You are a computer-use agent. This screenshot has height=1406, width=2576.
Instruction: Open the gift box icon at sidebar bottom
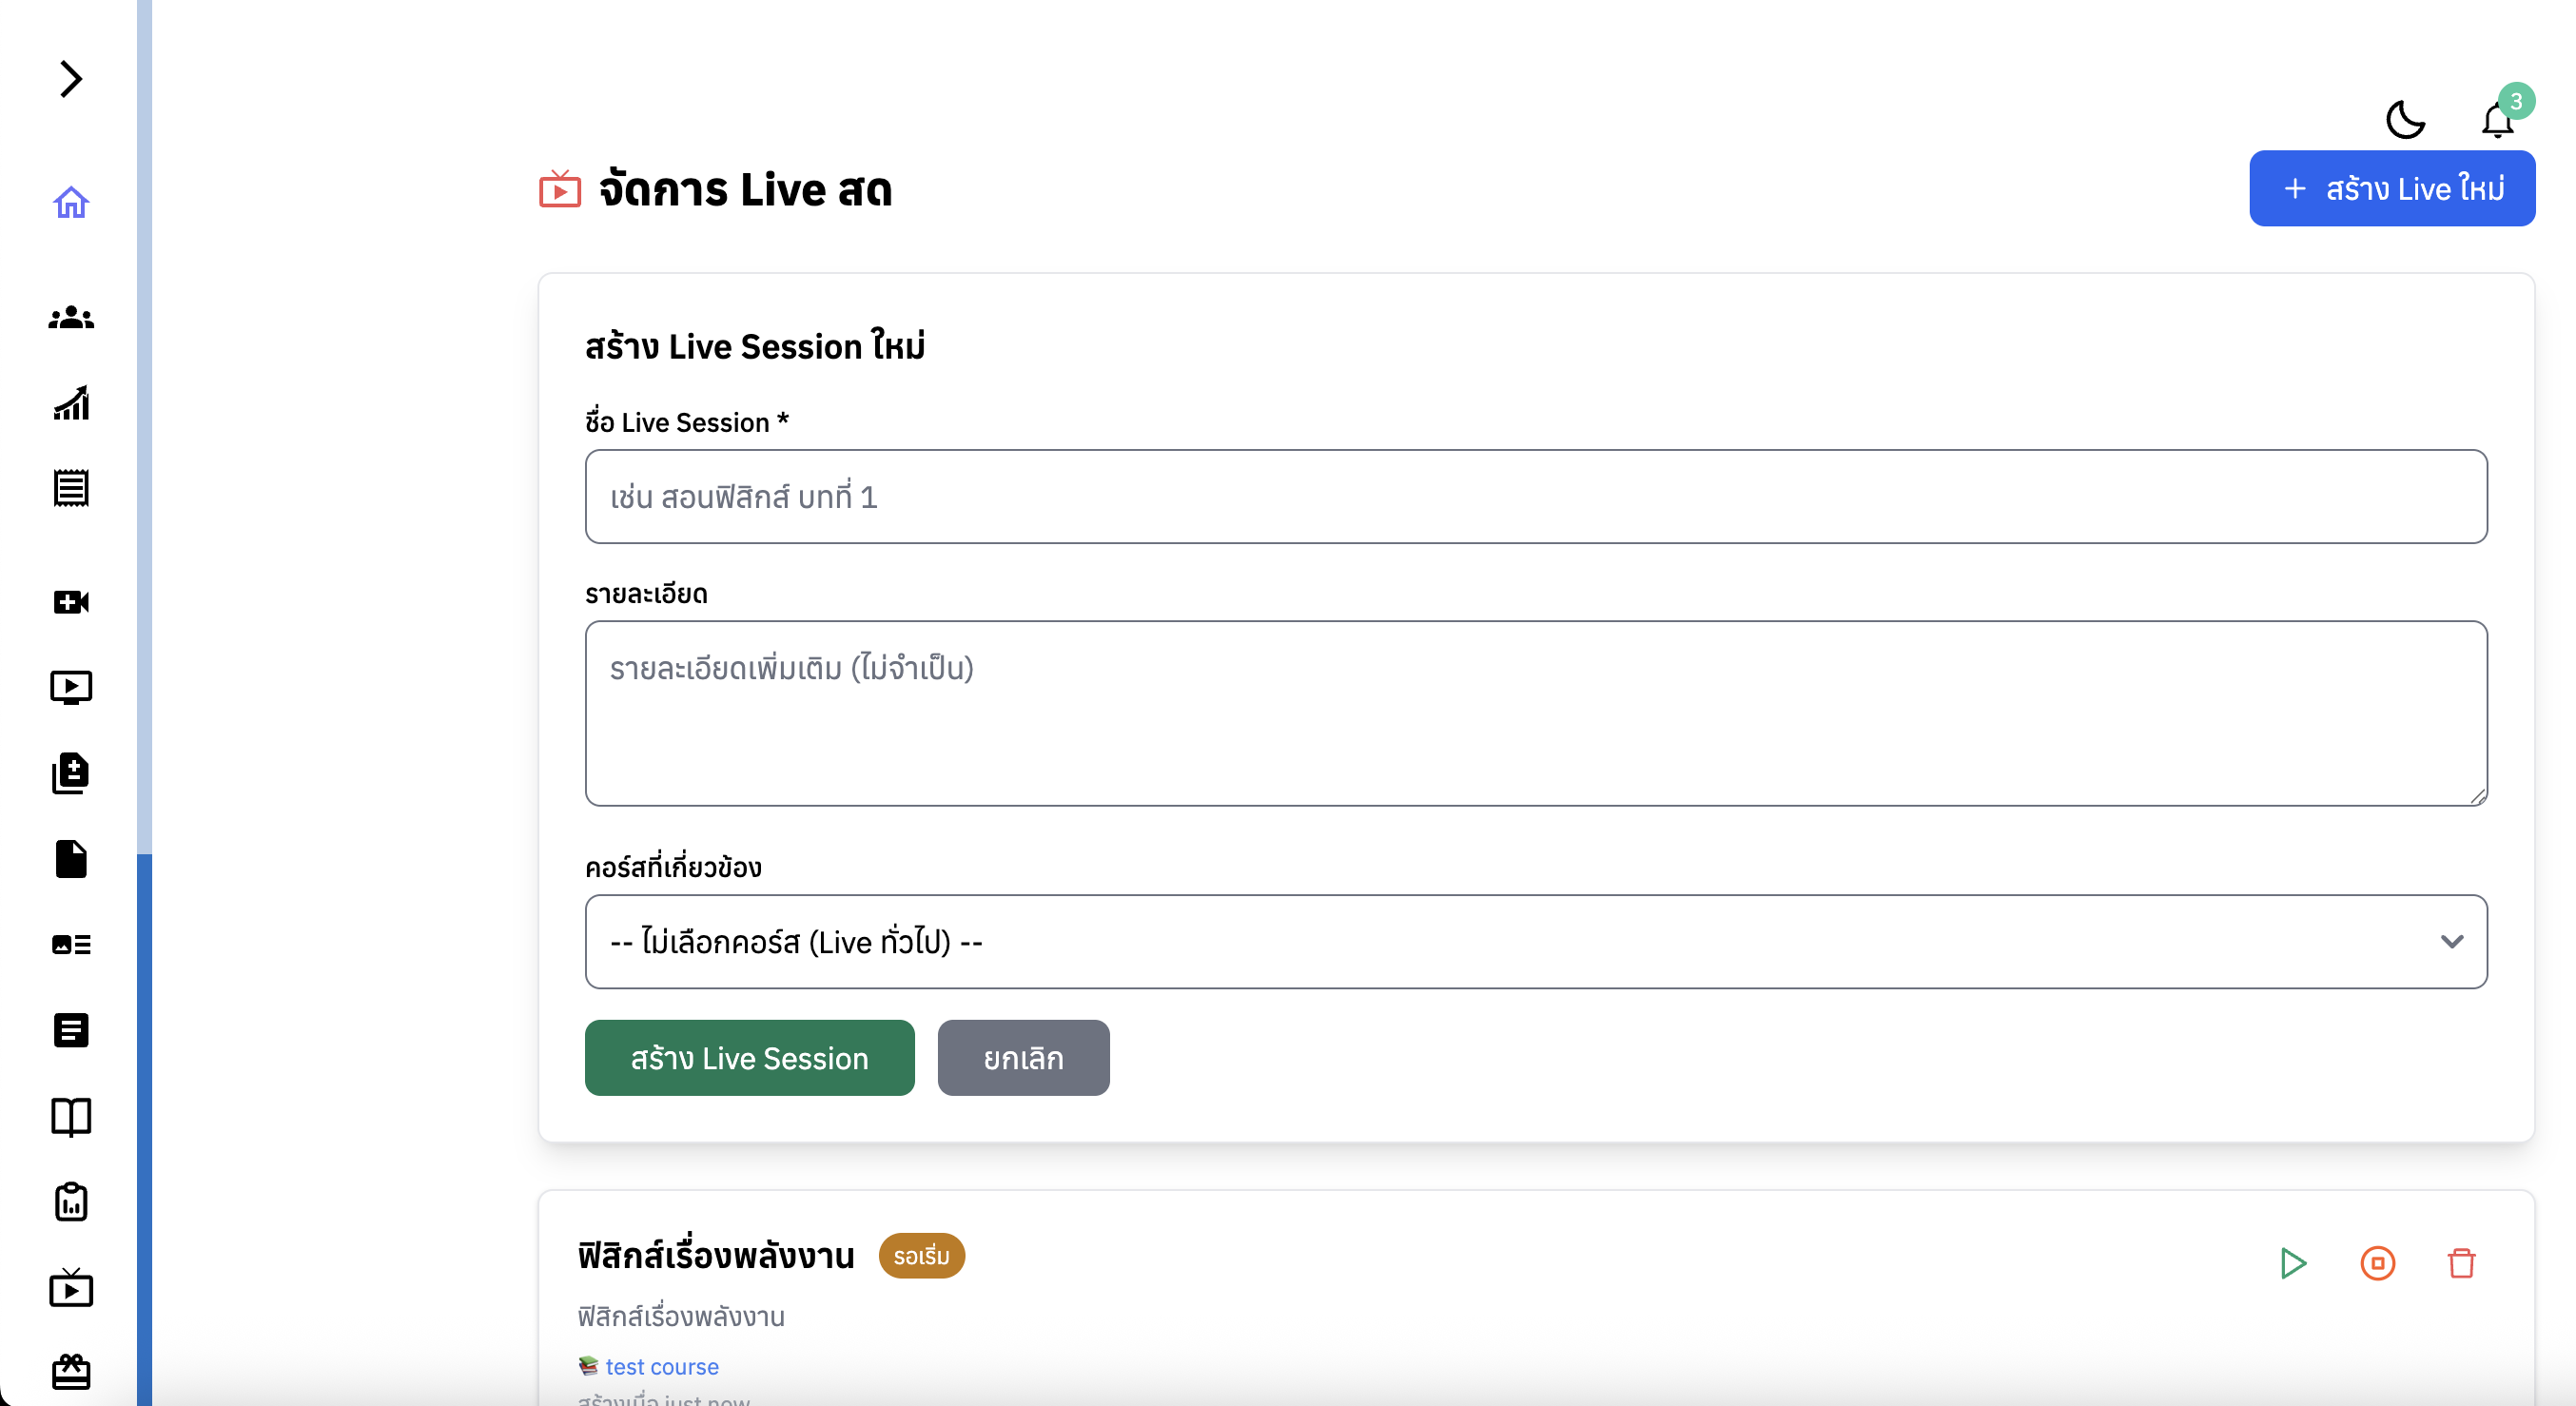pos(71,1373)
